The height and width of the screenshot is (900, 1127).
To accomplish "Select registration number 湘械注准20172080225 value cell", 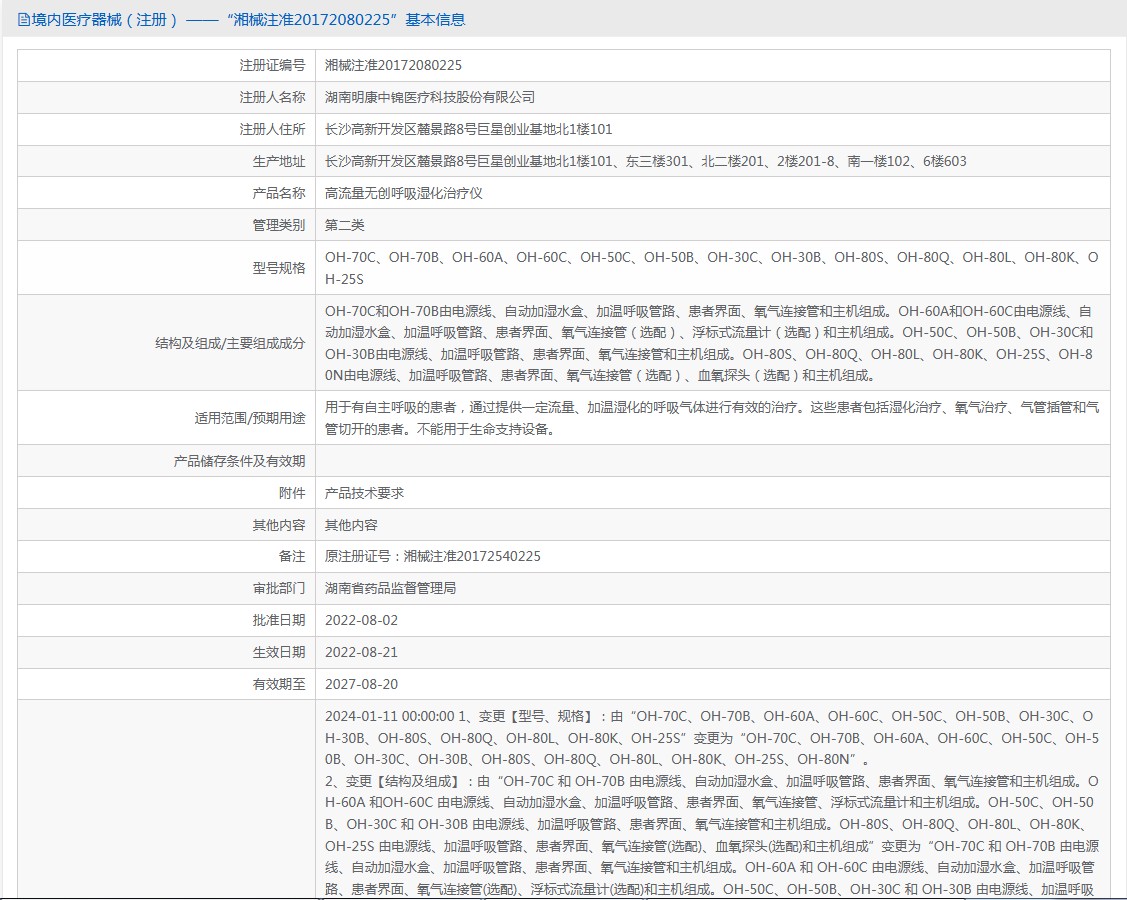I will [393, 65].
